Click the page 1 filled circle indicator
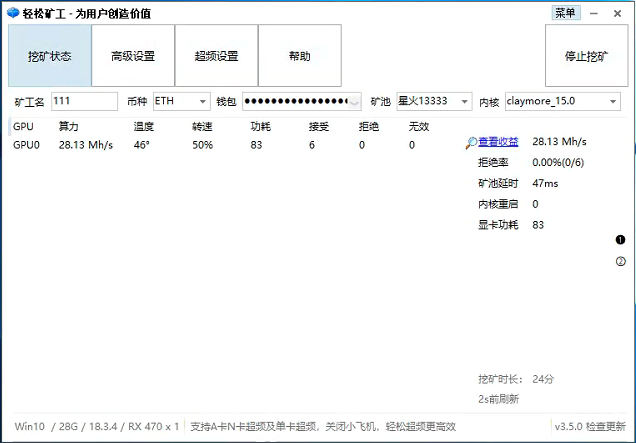Screen dimensions: 636x443 620,240
